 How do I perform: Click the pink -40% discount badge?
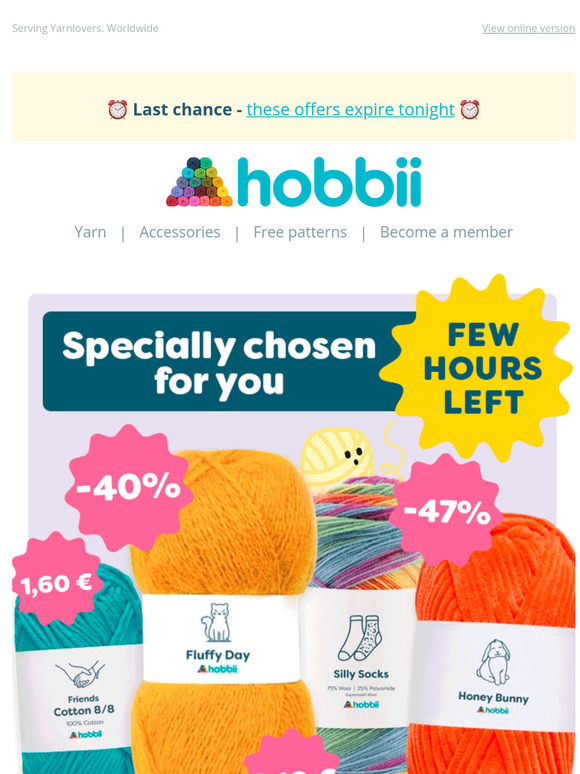pyautogui.click(x=129, y=488)
